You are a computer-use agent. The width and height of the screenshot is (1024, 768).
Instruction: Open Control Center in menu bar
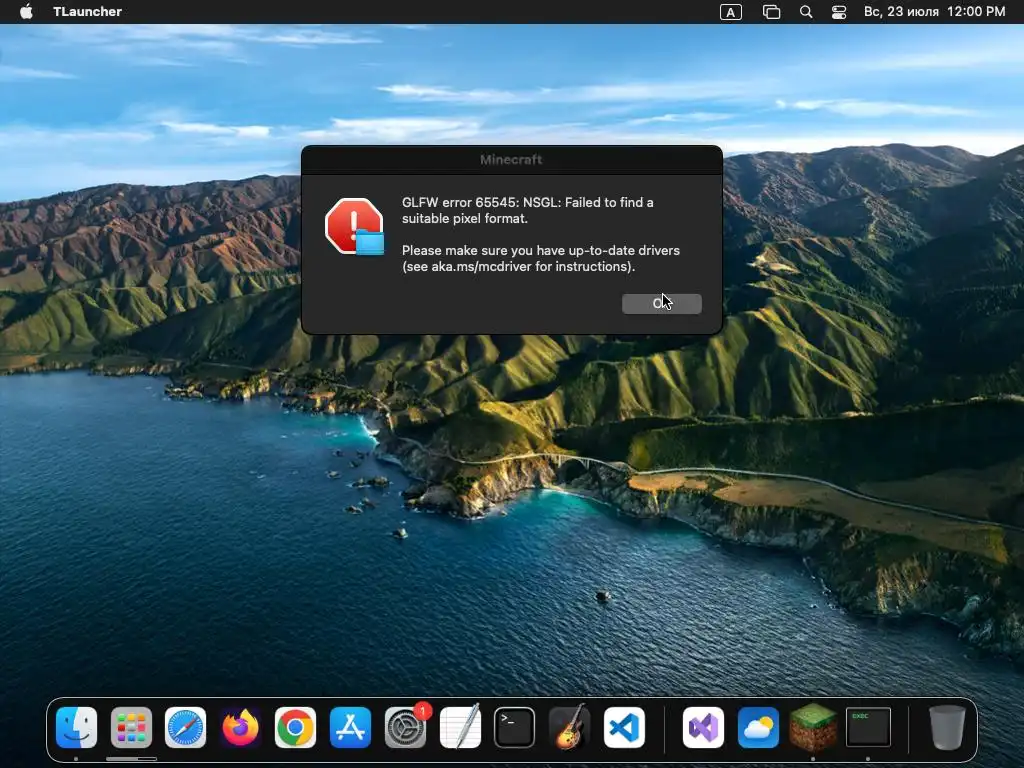(839, 12)
